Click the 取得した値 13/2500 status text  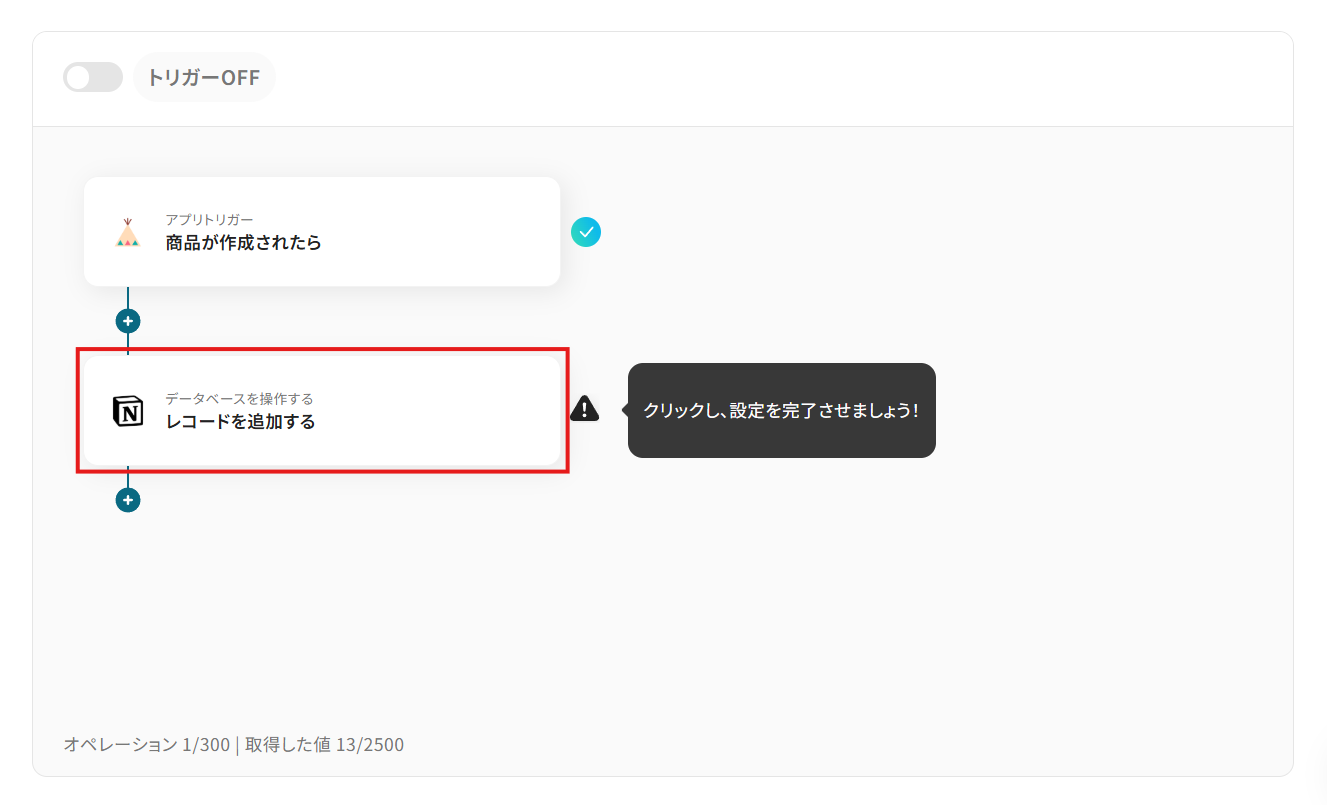[x=324, y=744]
